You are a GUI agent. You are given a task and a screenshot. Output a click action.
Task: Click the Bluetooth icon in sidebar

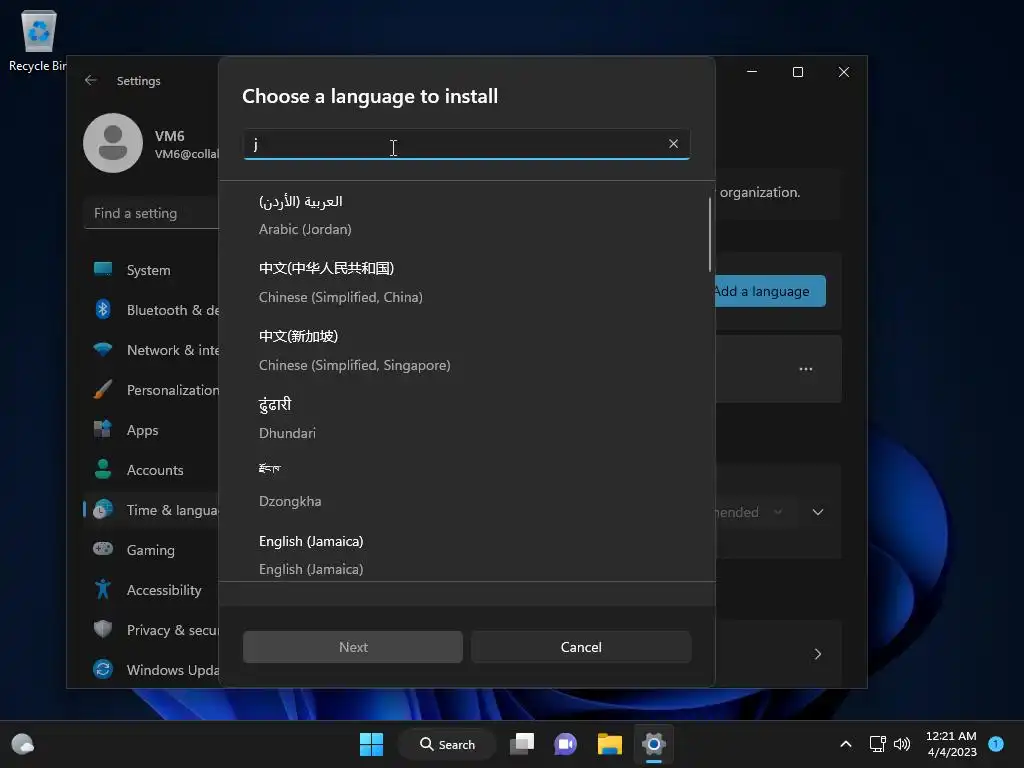click(x=103, y=309)
